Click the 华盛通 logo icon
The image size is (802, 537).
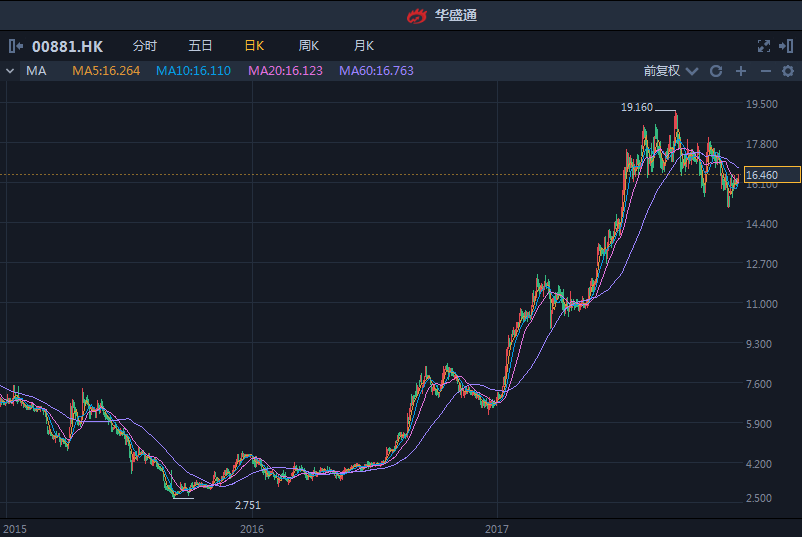[x=416, y=15]
